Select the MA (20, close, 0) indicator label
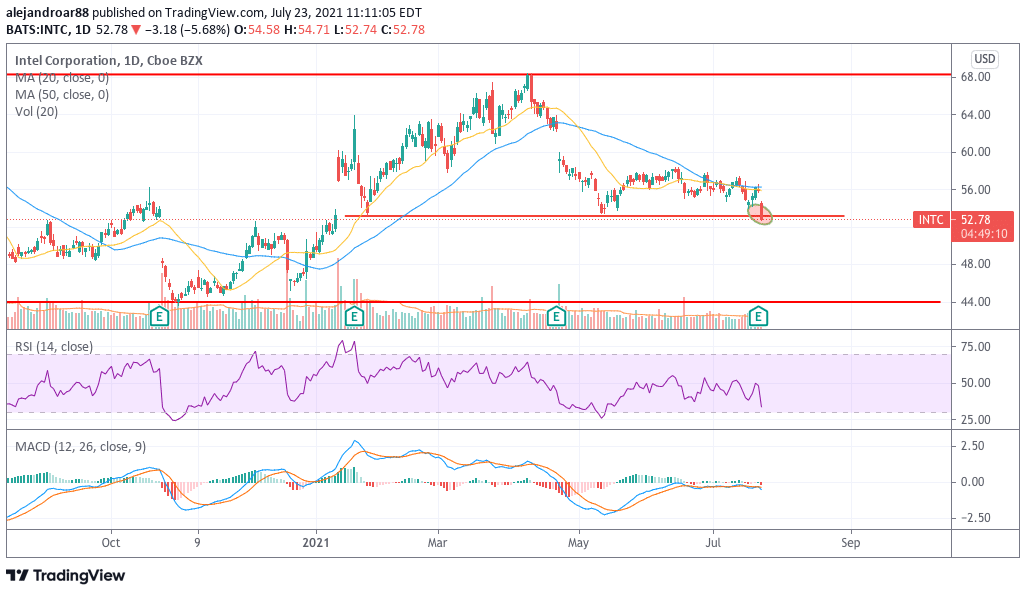Image resolution: width=1026 pixels, height=594 pixels. click(x=62, y=78)
